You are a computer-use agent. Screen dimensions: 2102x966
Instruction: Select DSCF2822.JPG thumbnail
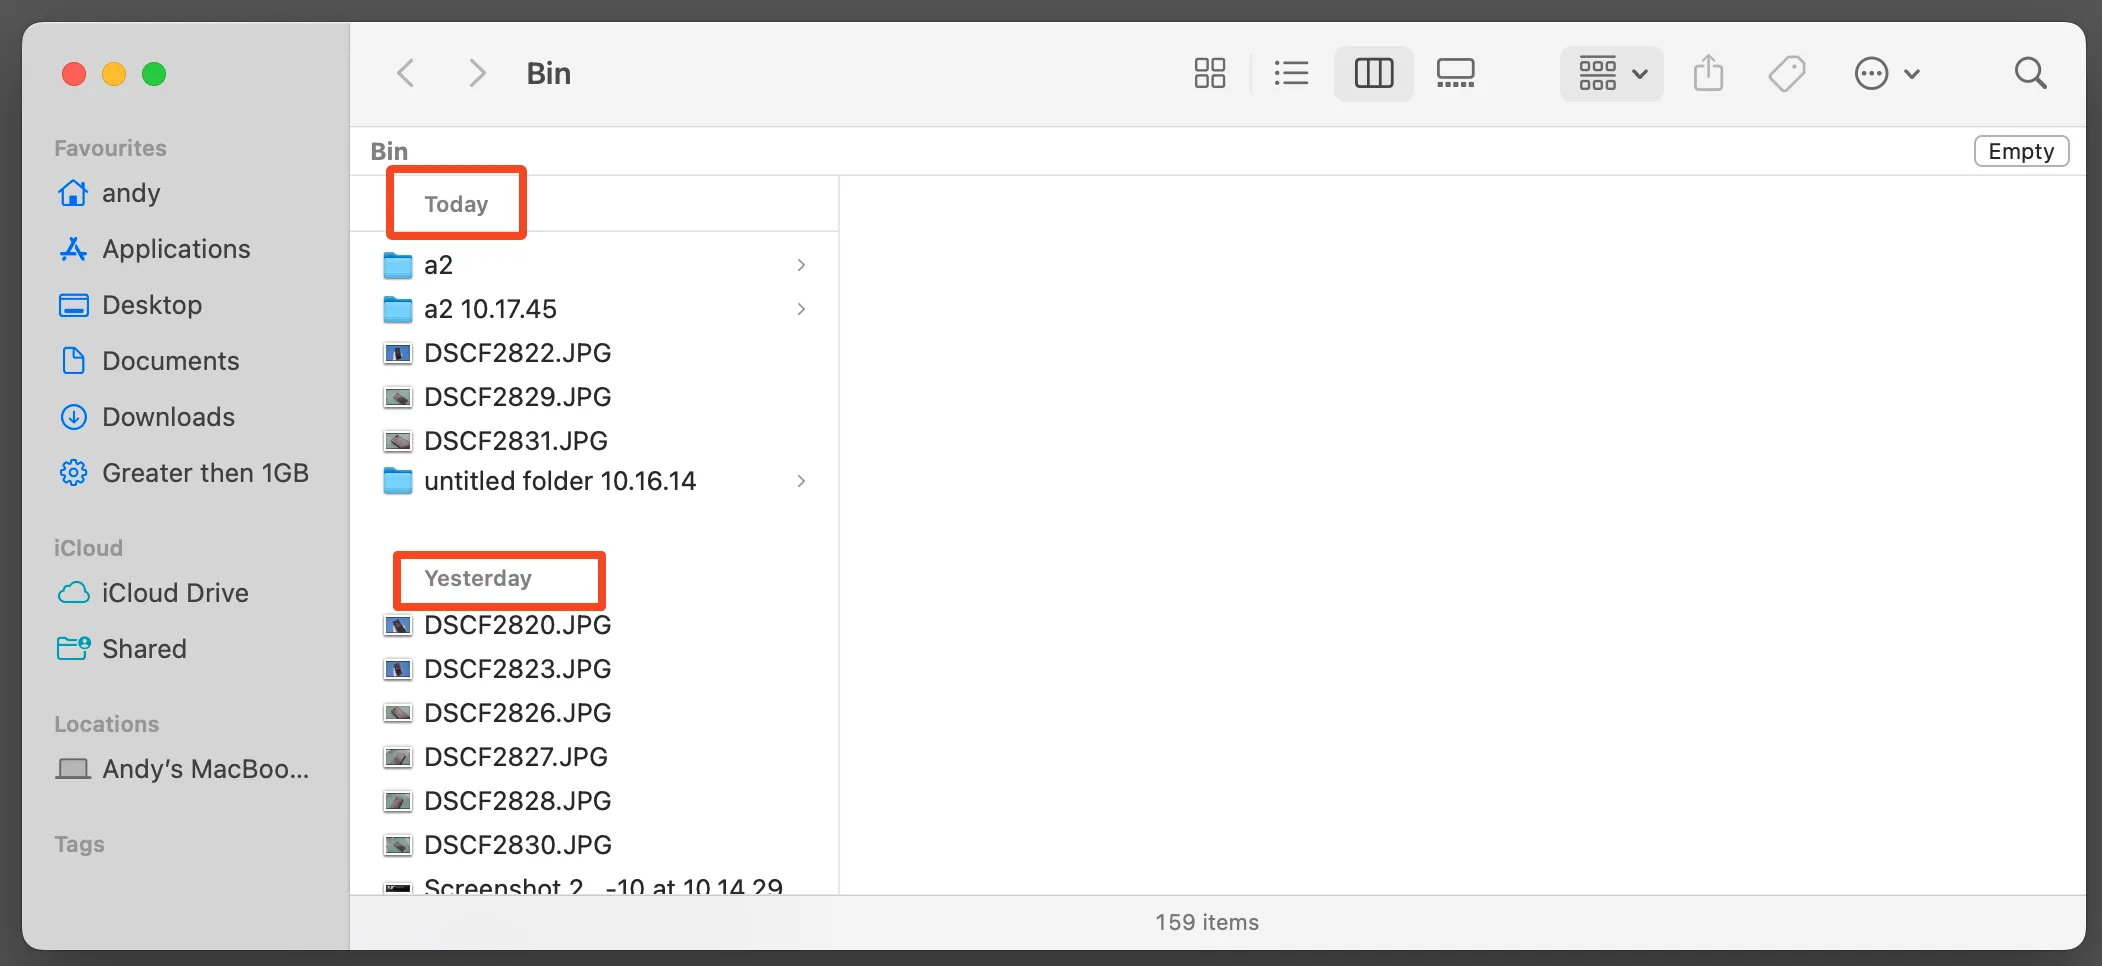point(398,353)
